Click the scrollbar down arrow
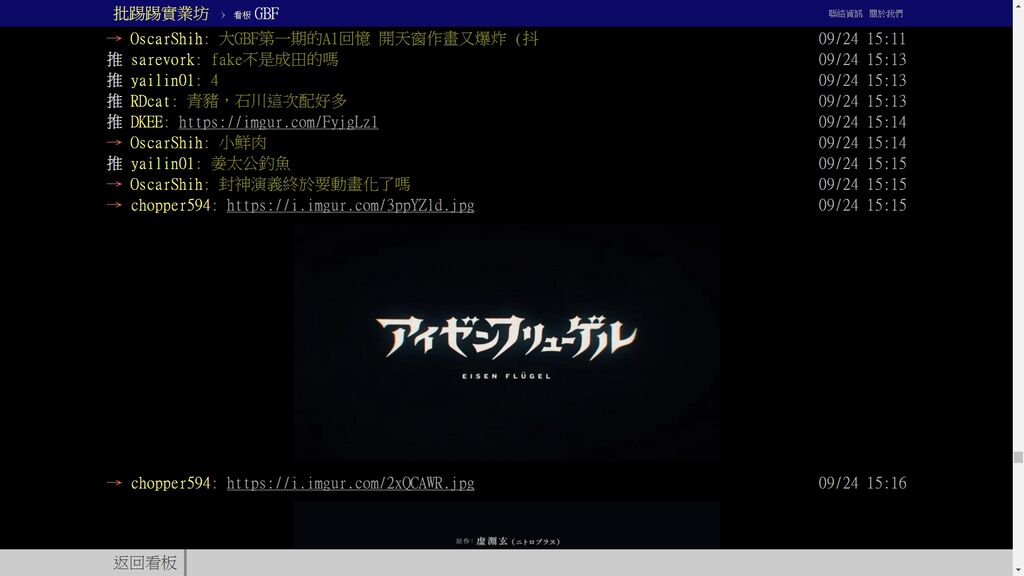The width and height of the screenshot is (1024, 576). [x=1018, y=570]
